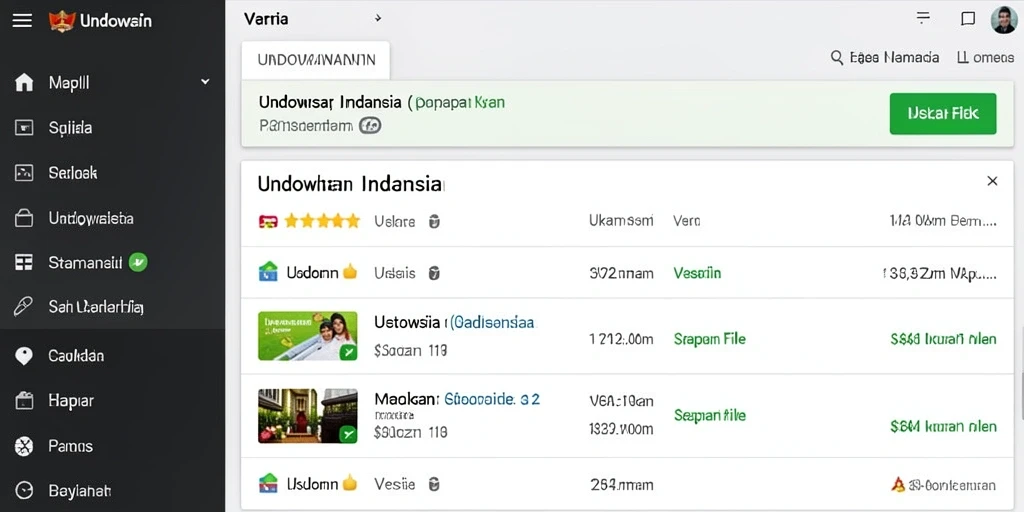Screen dimensions: 1024x512
Task: Click the house icon in the Vesiie row
Action: point(268,483)
